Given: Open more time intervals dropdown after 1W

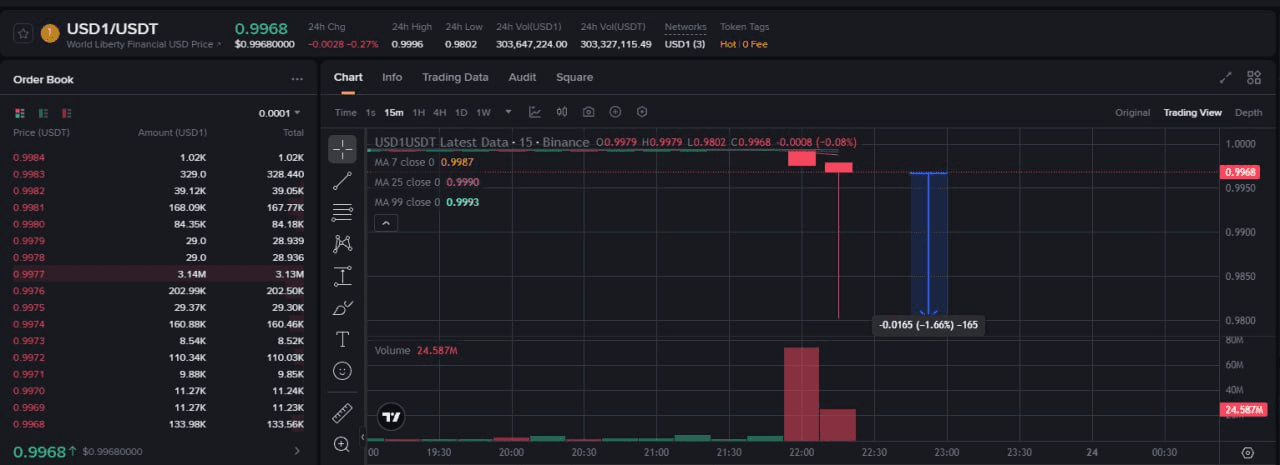Looking at the screenshot, I should 508,112.
